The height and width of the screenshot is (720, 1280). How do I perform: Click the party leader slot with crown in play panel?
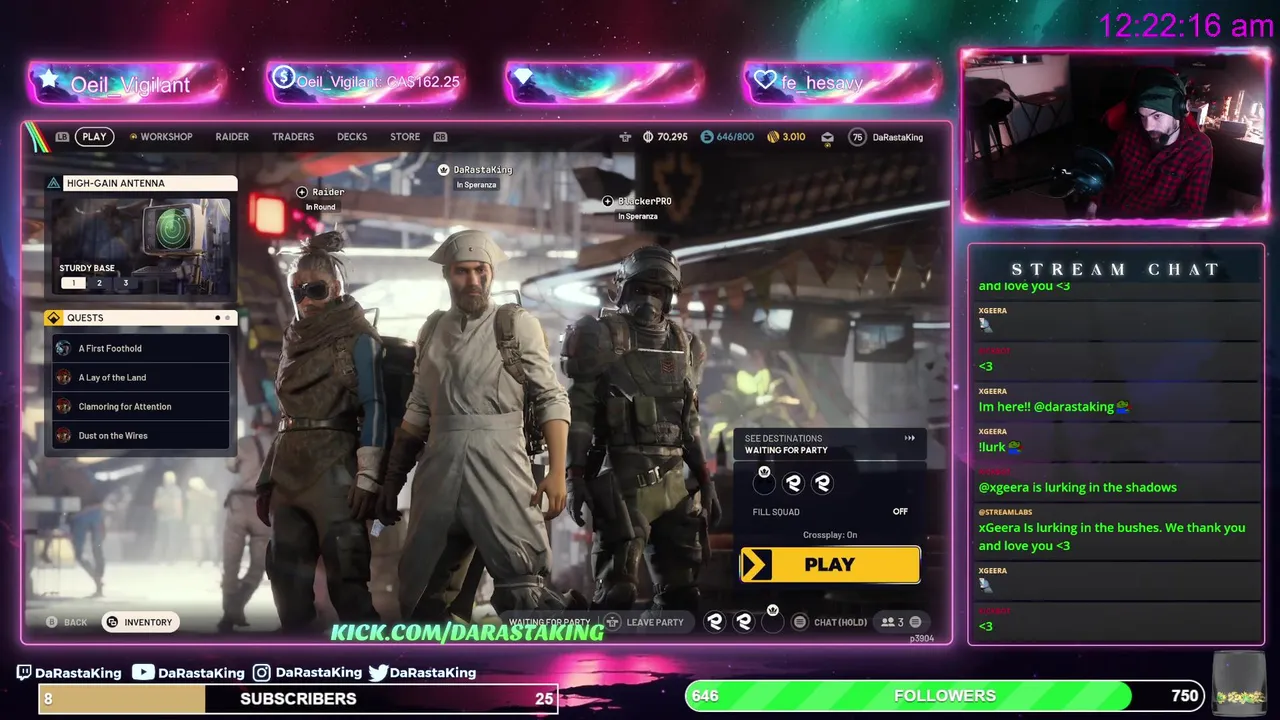point(764,483)
